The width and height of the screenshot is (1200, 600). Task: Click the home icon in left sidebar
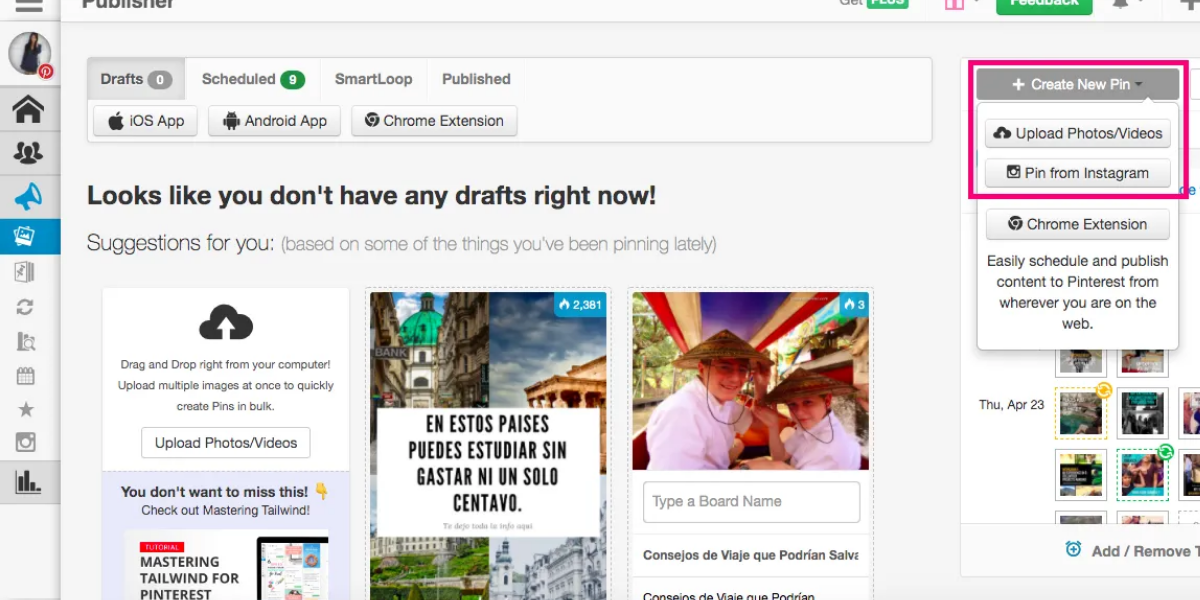click(28, 109)
